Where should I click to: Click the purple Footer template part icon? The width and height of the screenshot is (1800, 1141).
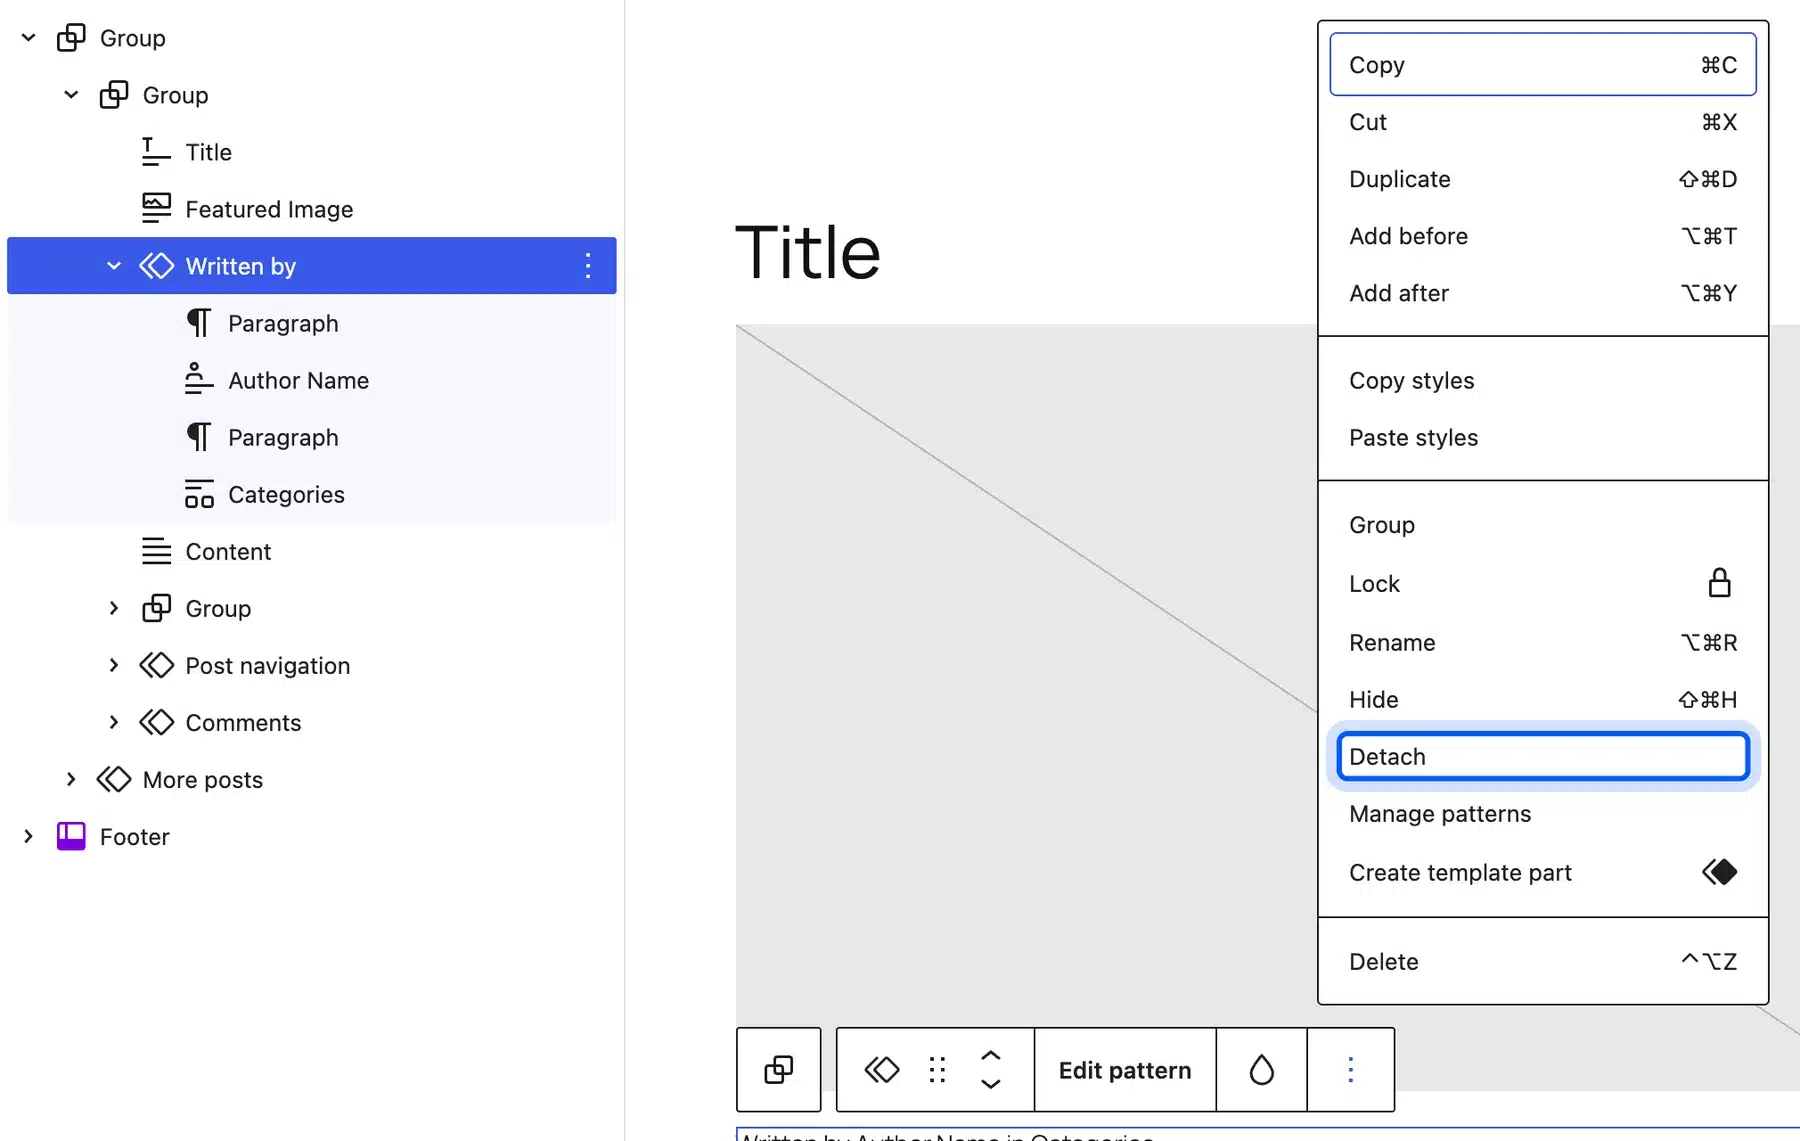[71, 836]
